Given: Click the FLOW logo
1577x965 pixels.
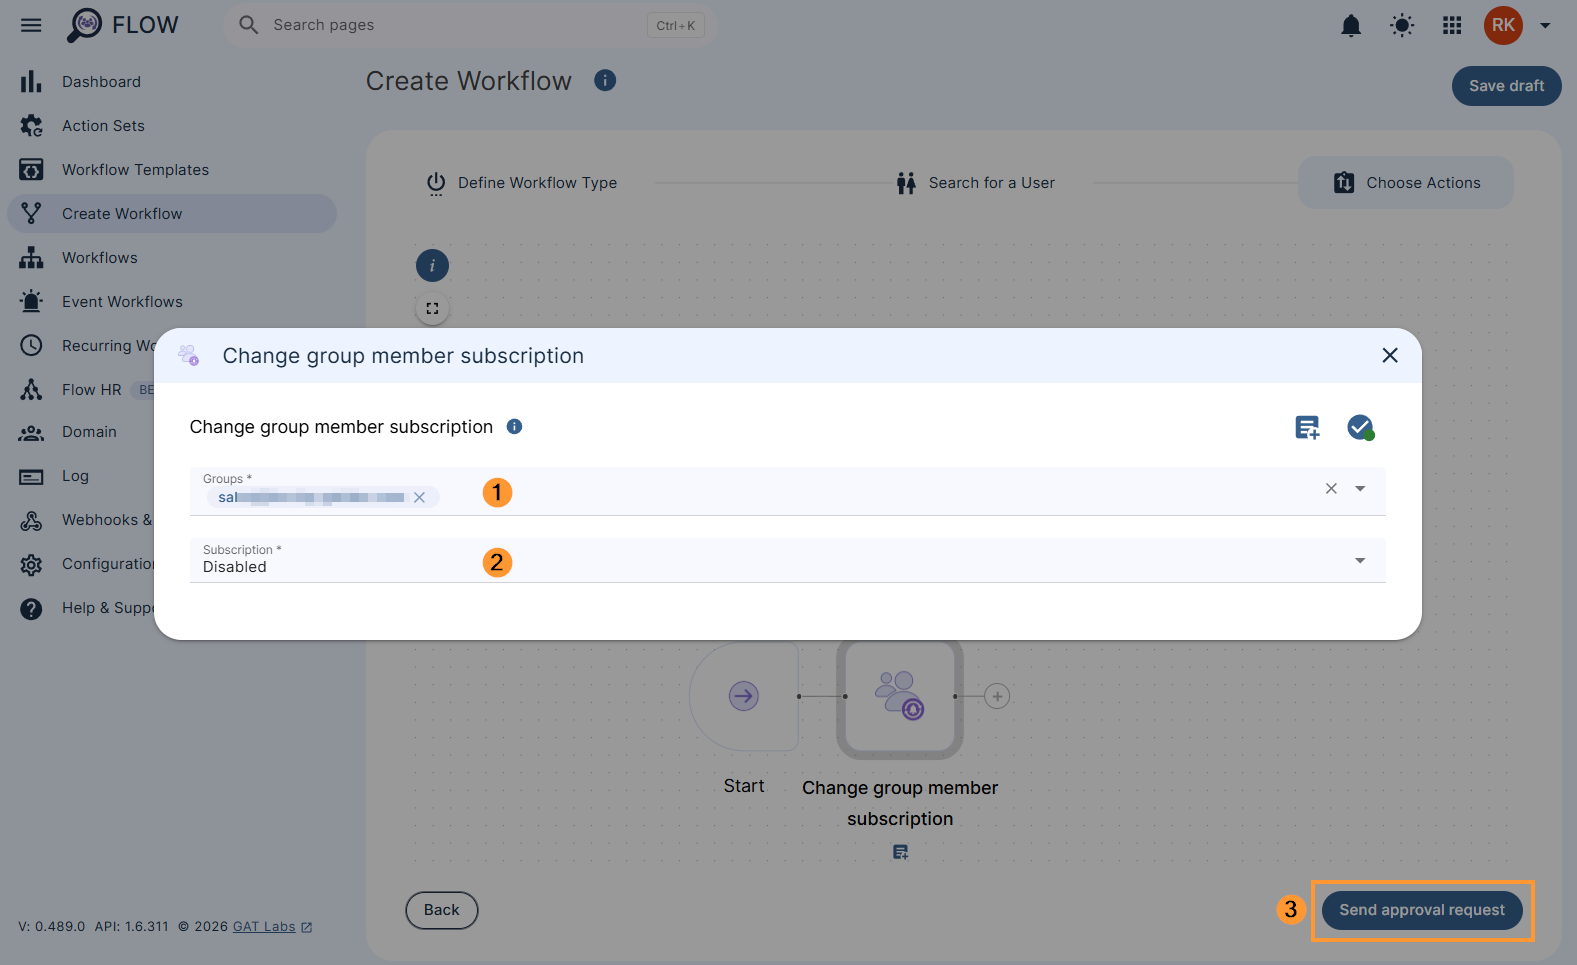Looking at the screenshot, I should click(x=122, y=25).
